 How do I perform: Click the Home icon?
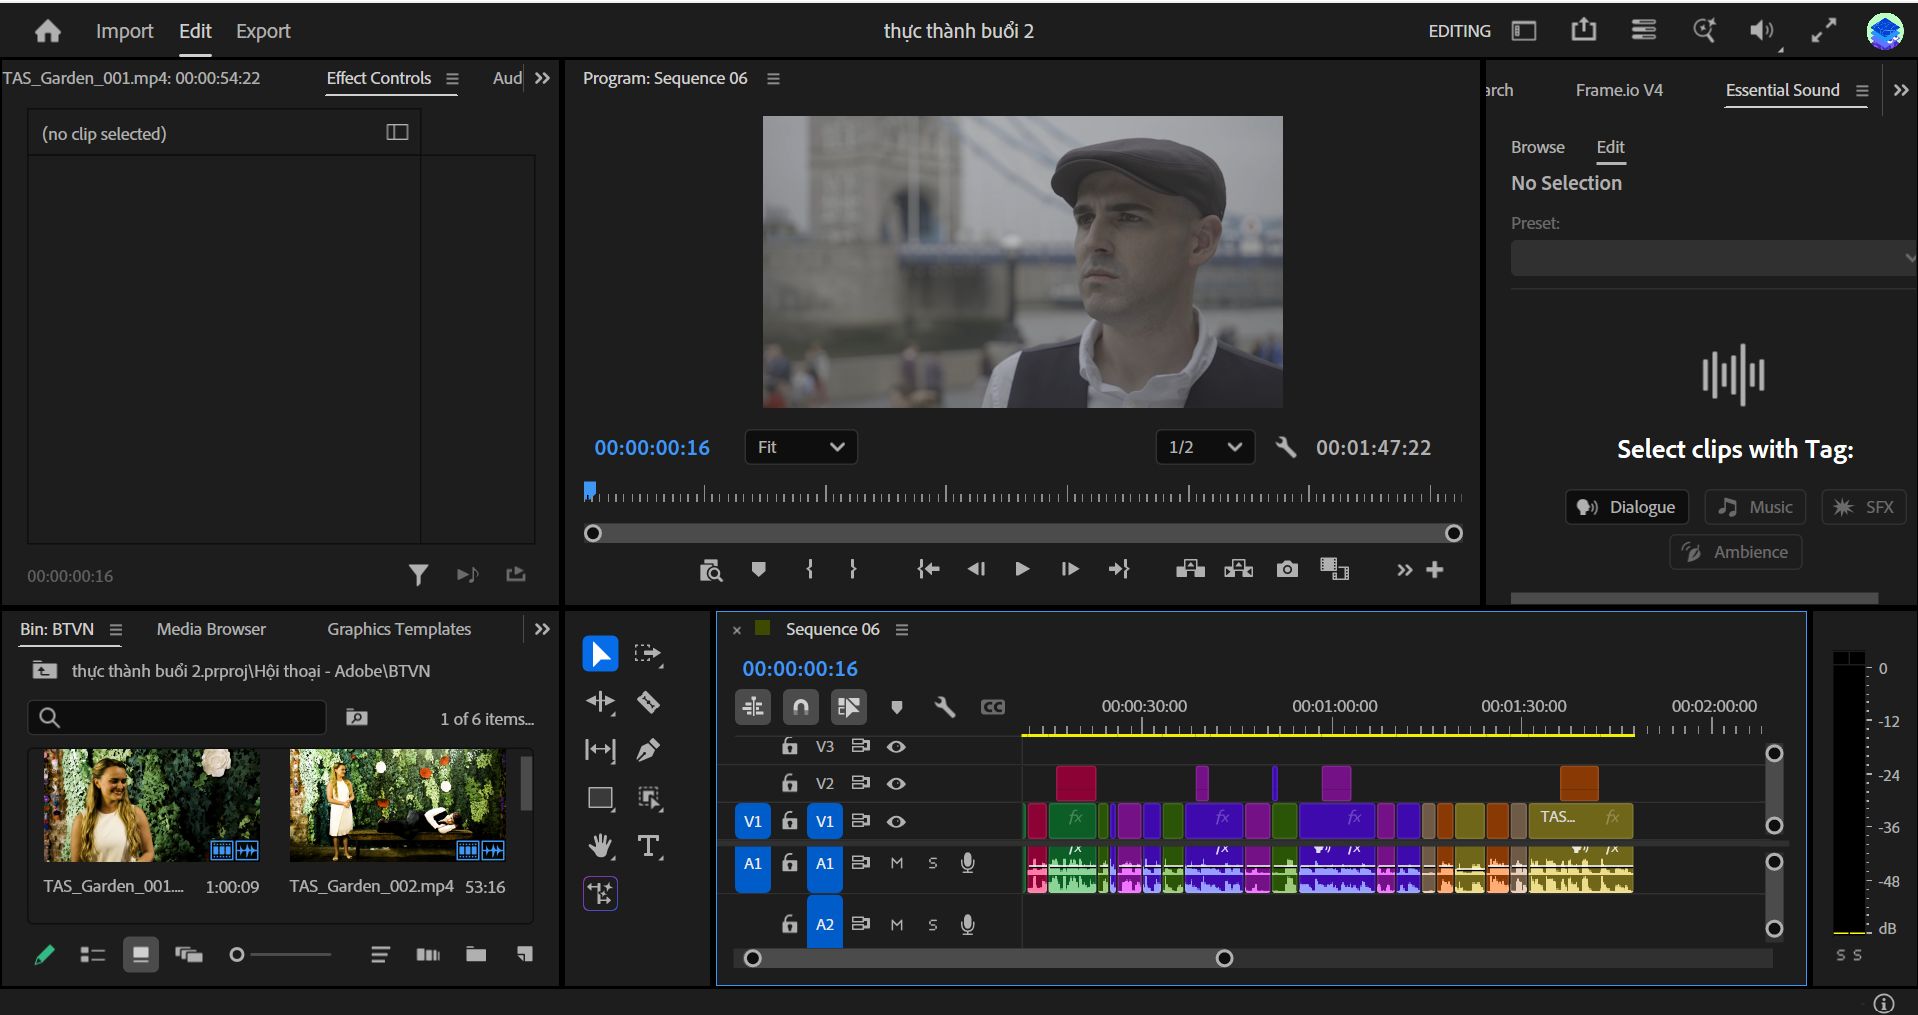[x=47, y=31]
